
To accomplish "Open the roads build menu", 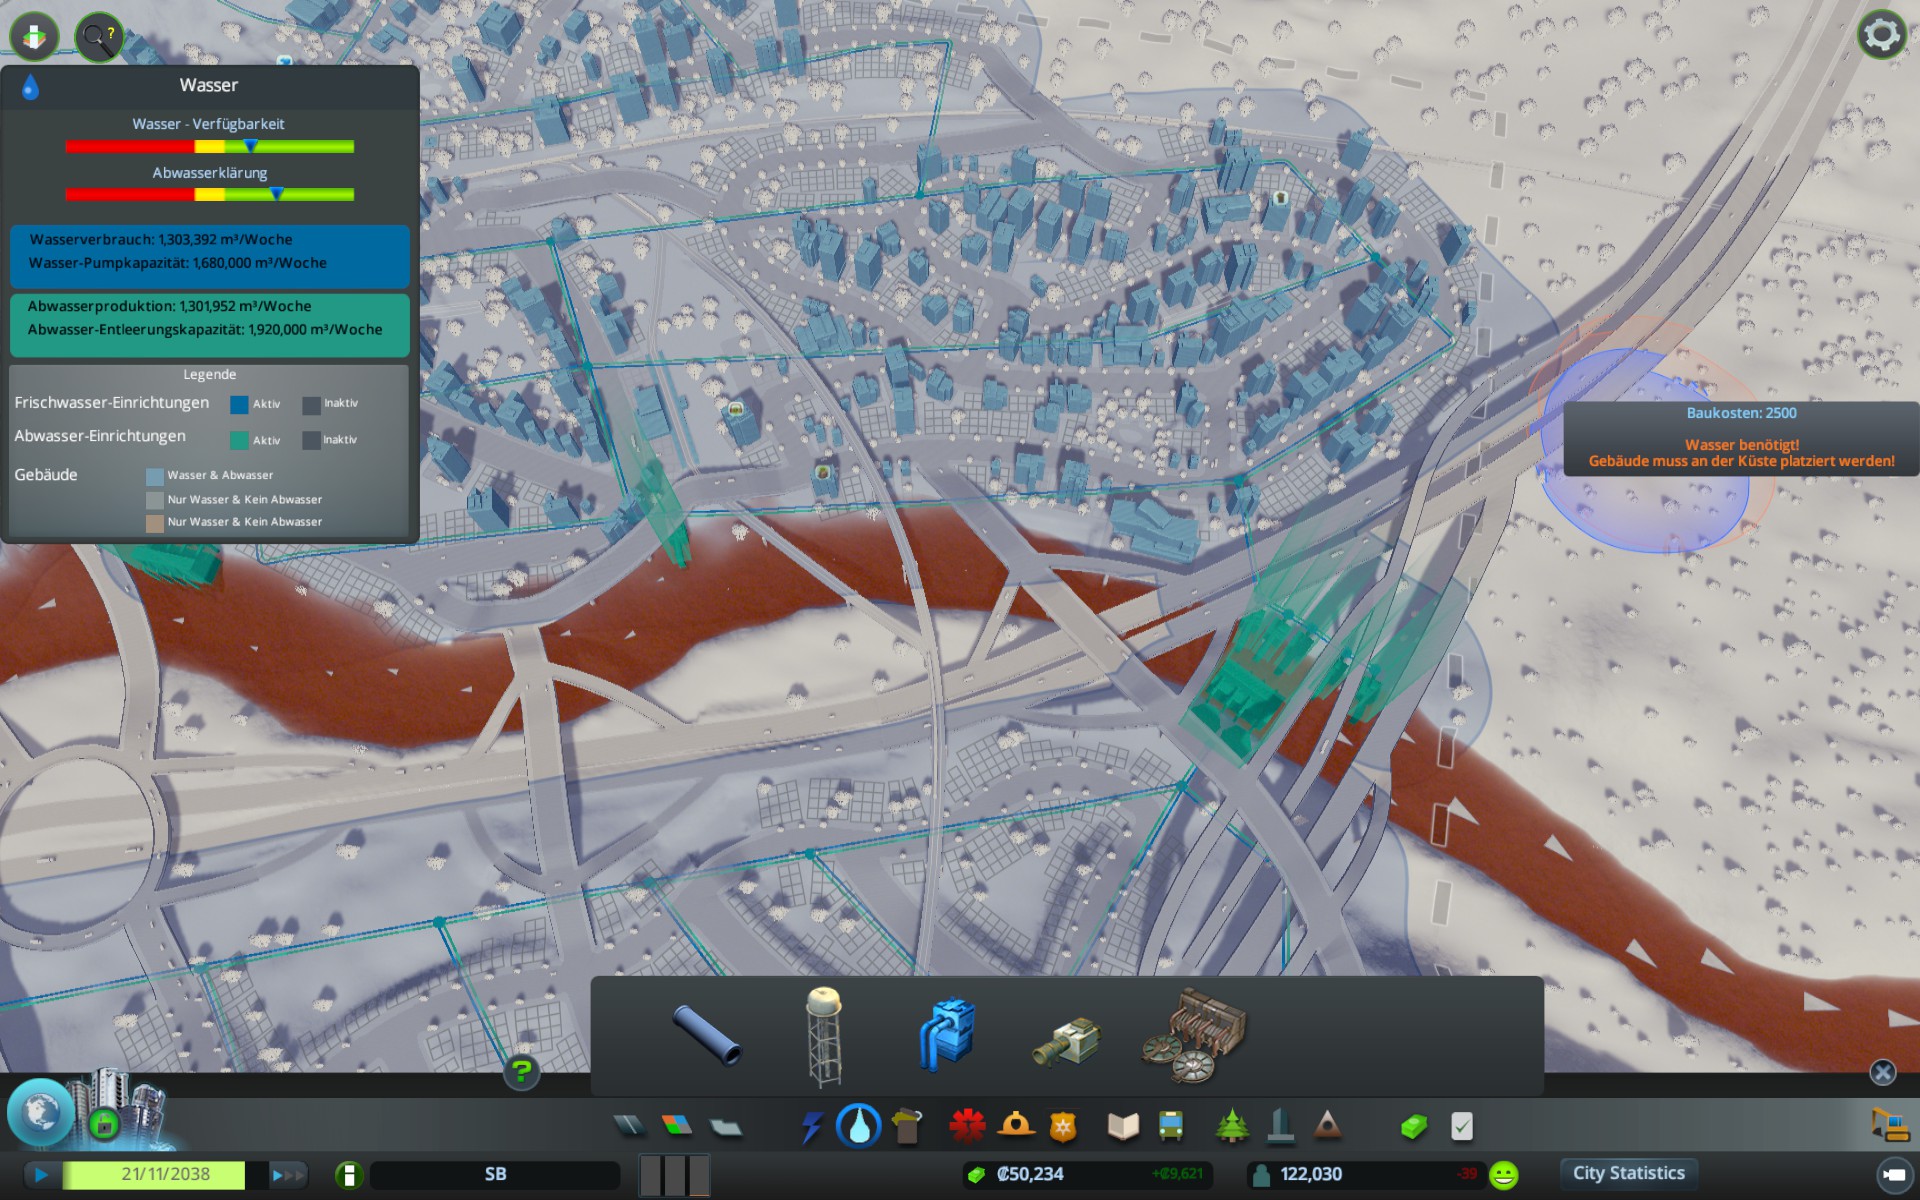I will (630, 1127).
